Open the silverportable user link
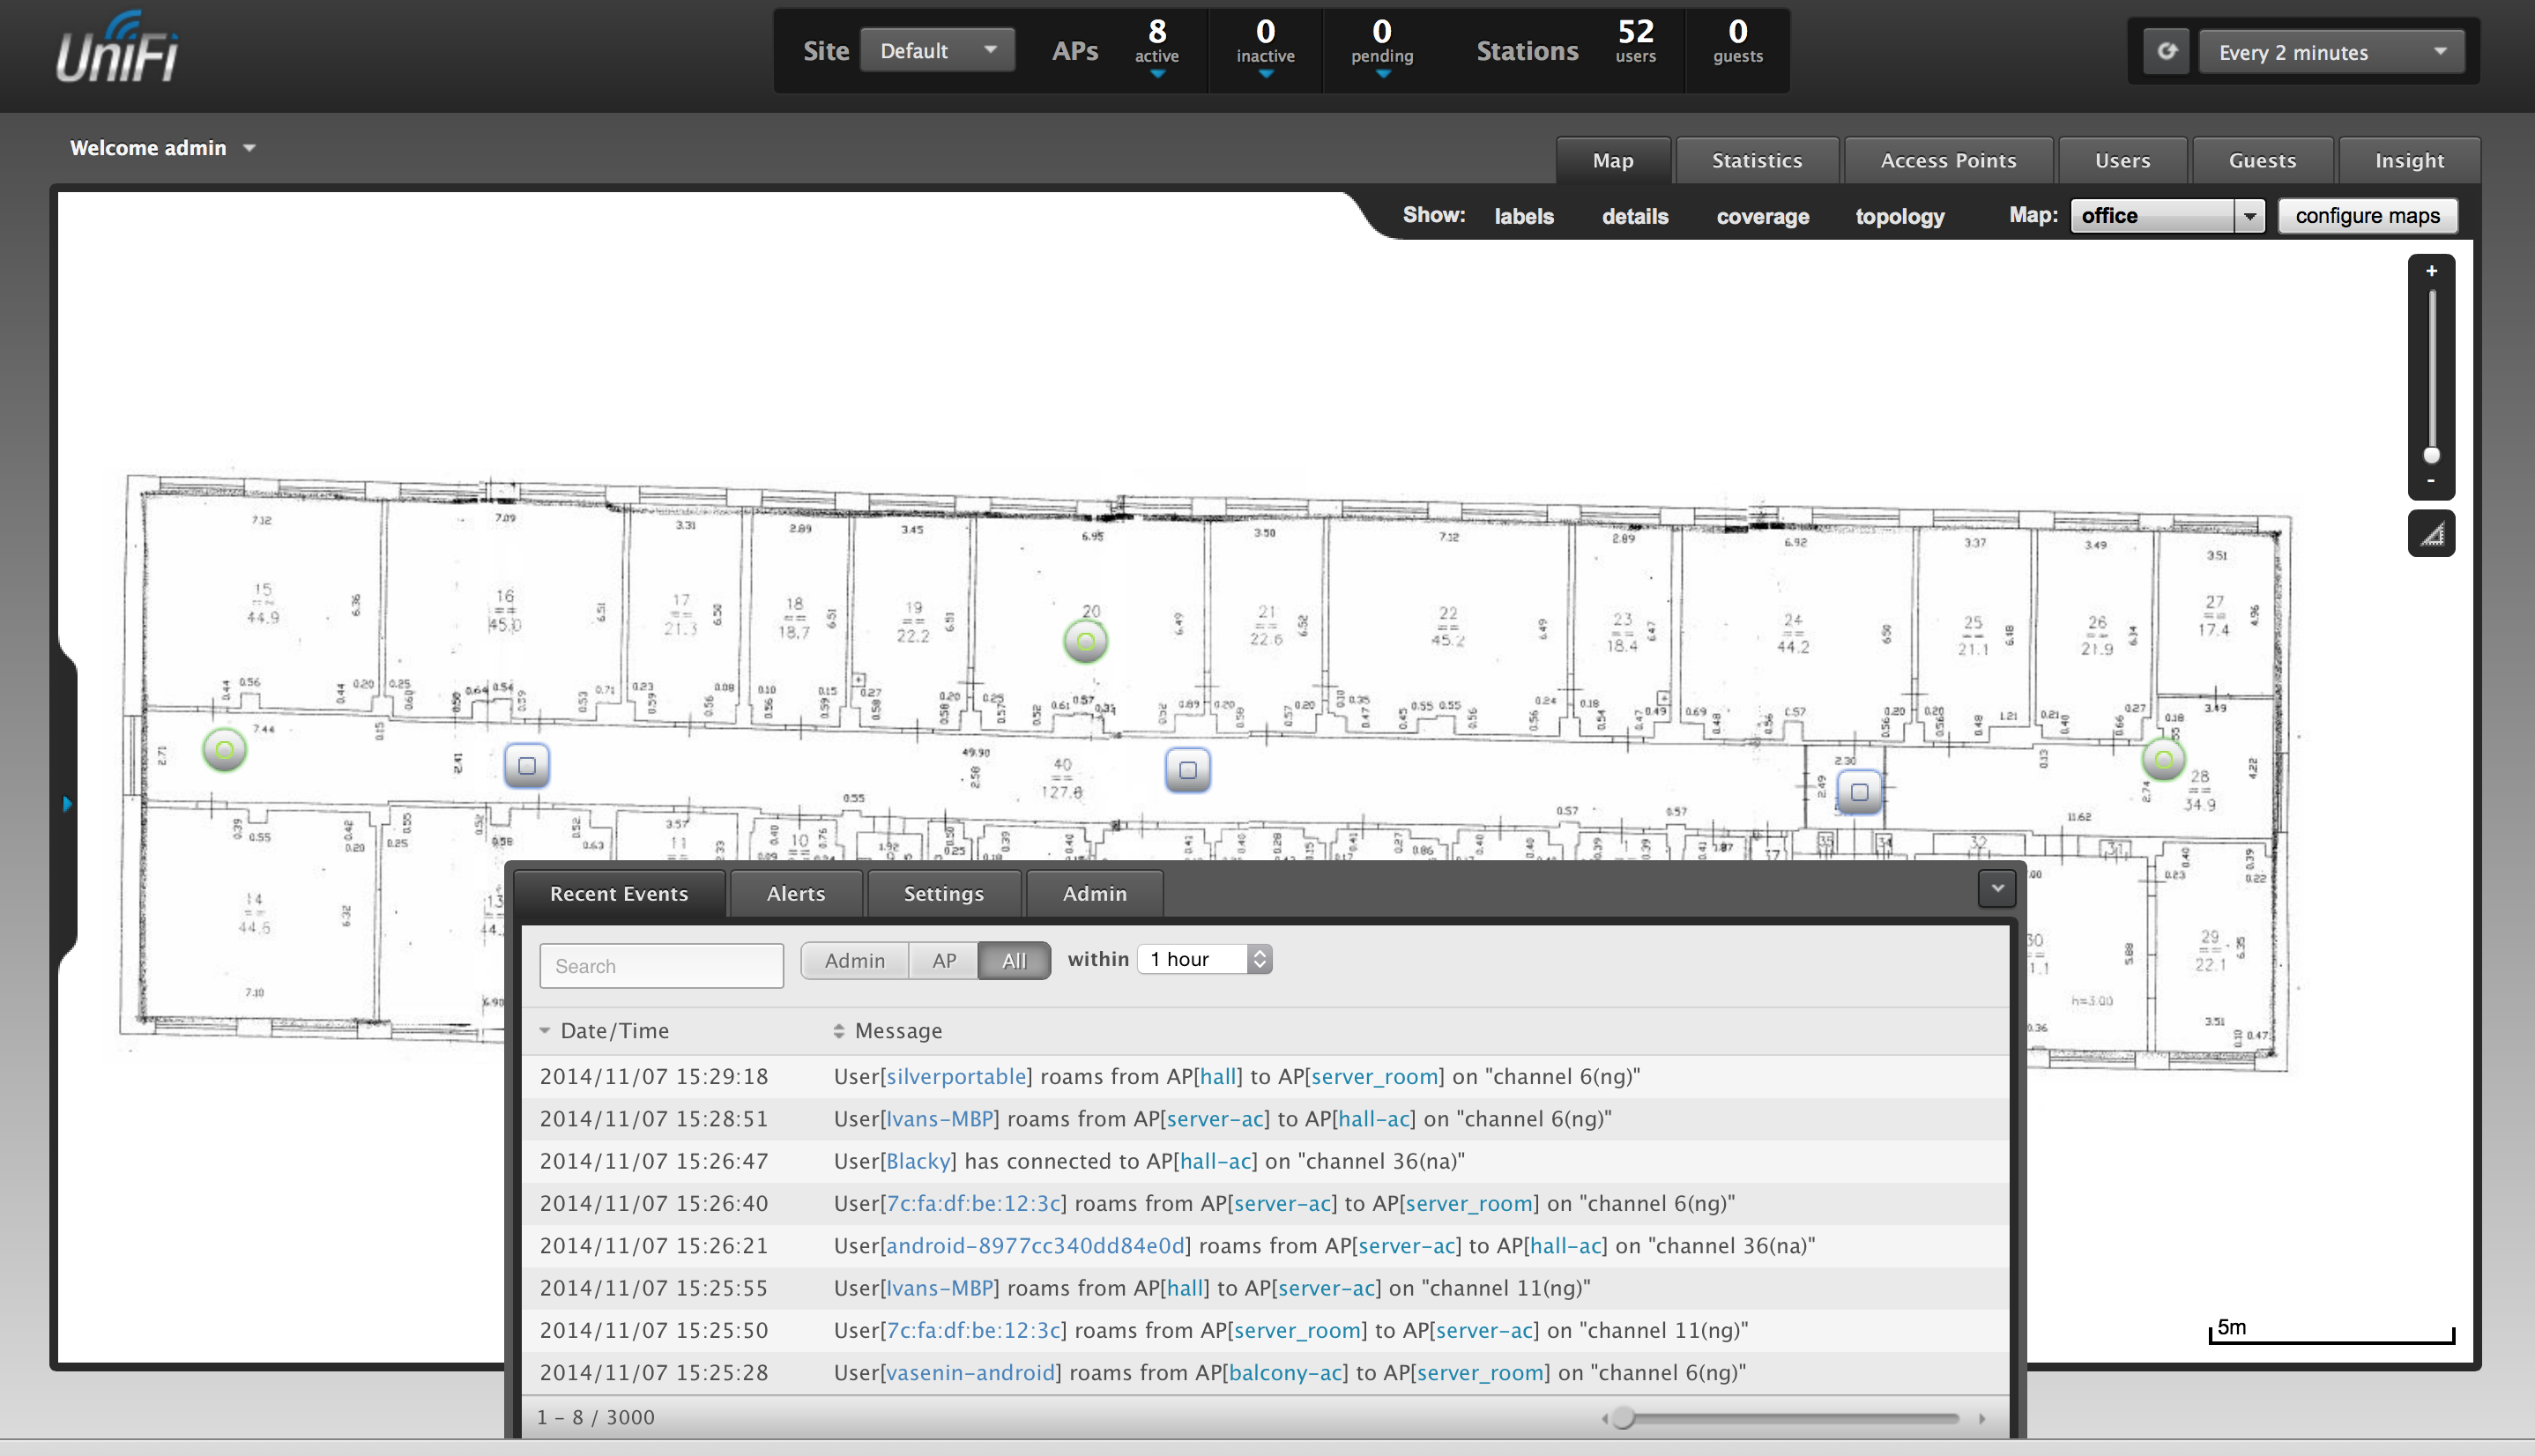Image resolution: width=2535 pixels, height=1456 pixels. pos(956,1077)
